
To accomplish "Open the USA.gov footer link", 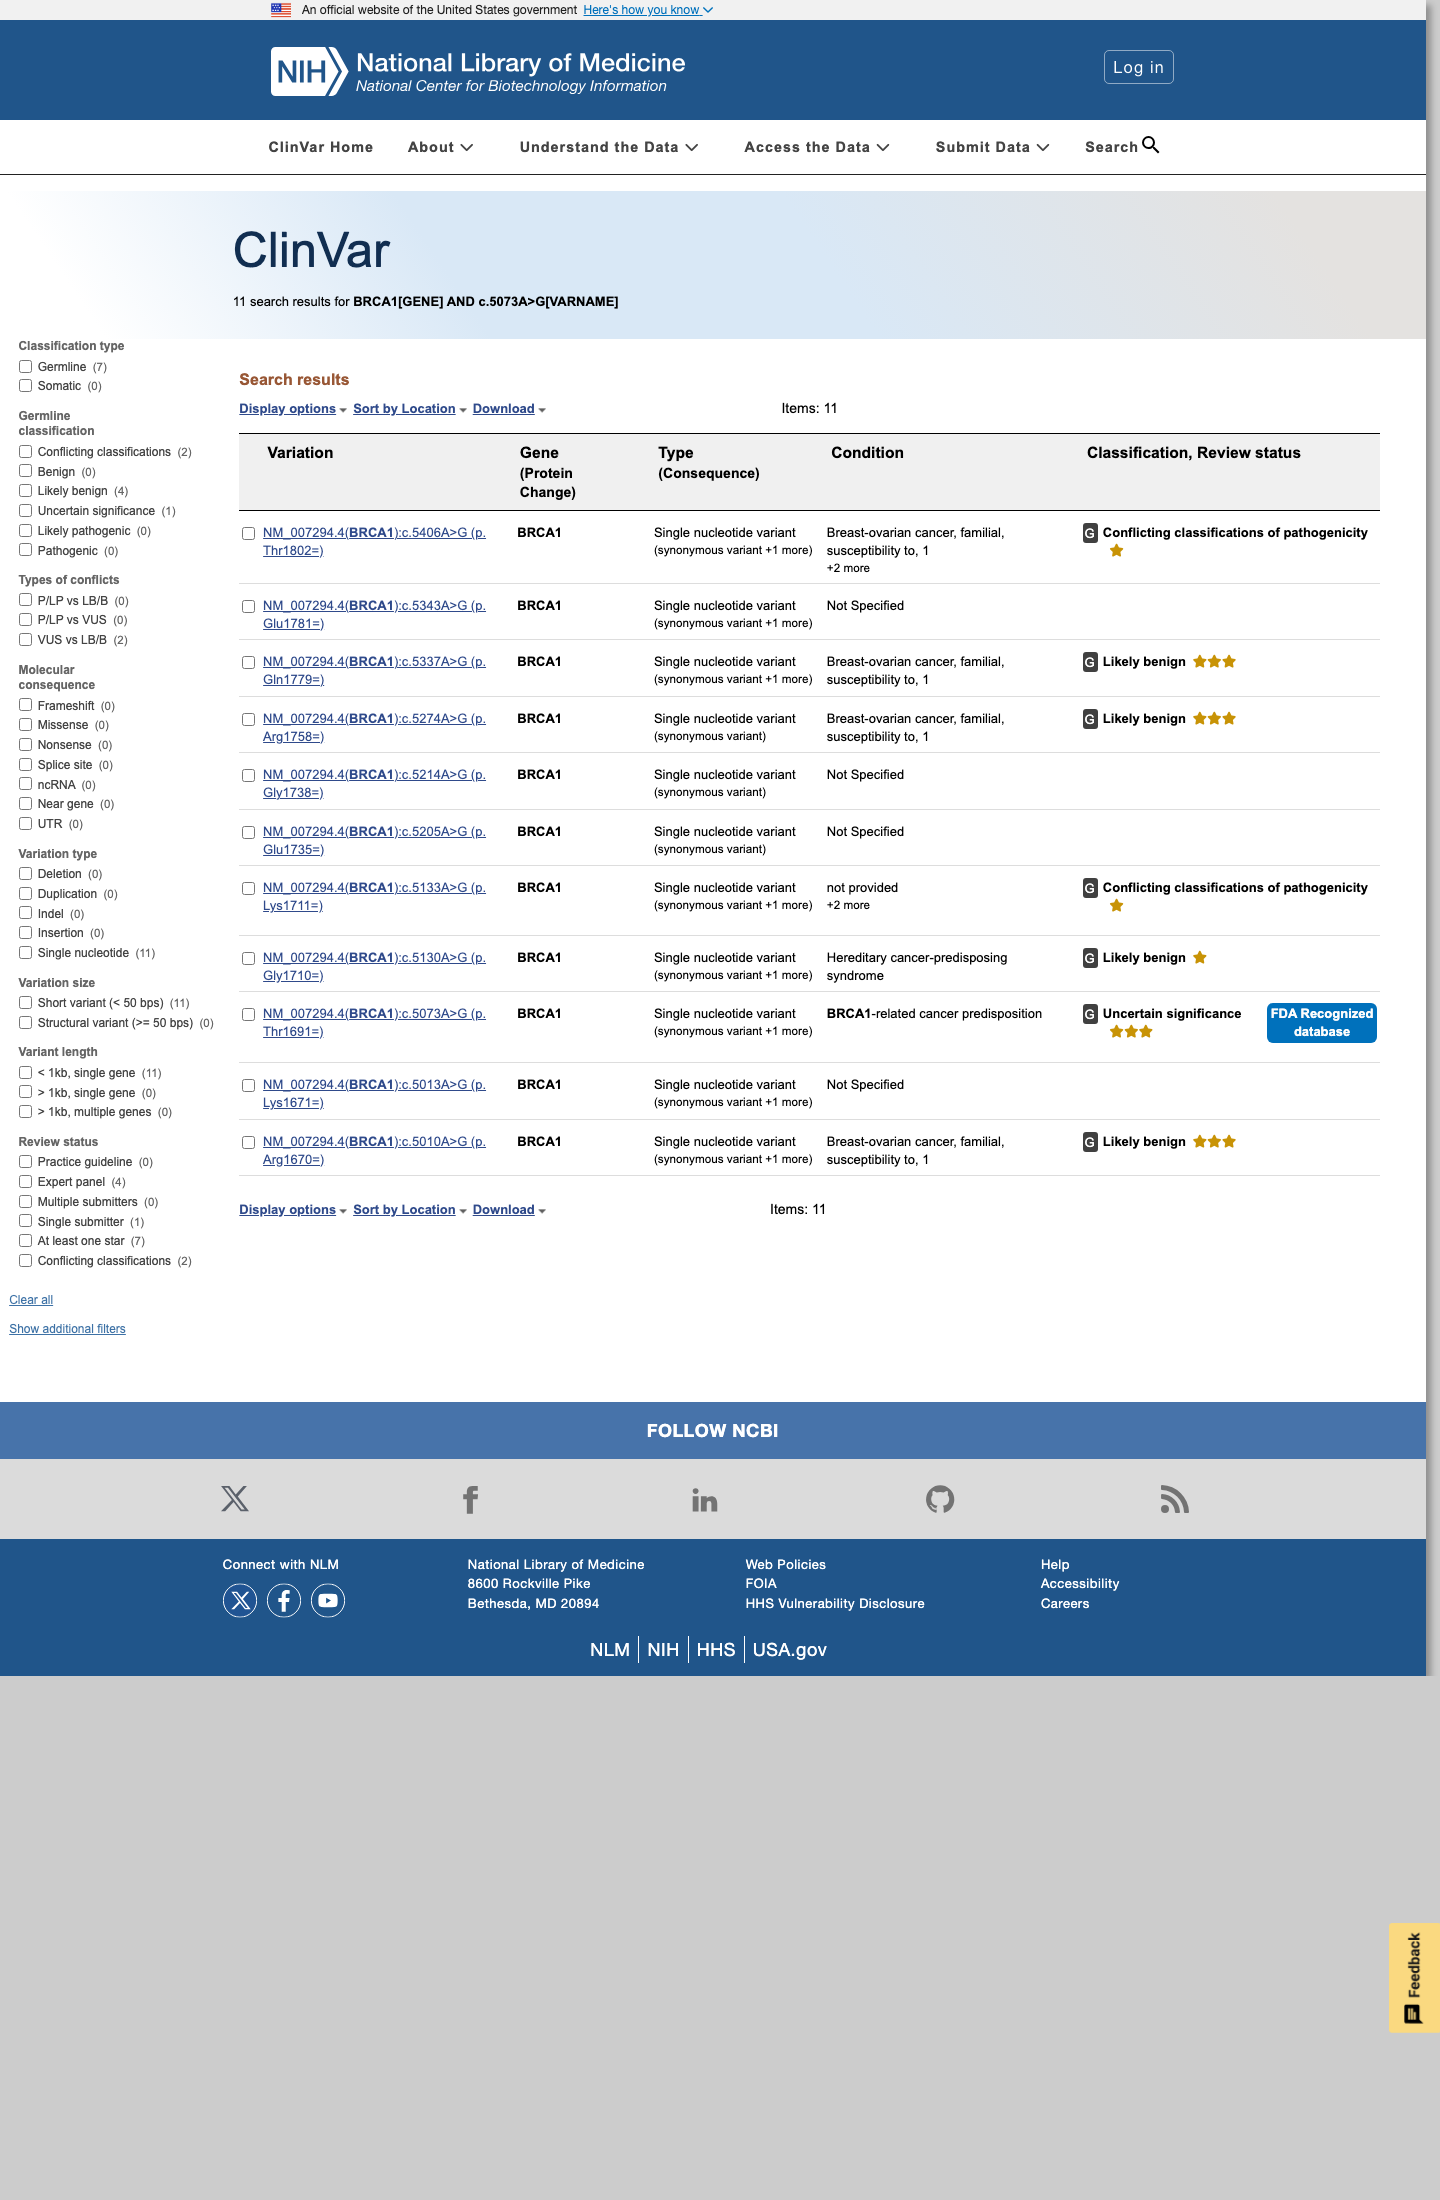I will coord(790,1650).
